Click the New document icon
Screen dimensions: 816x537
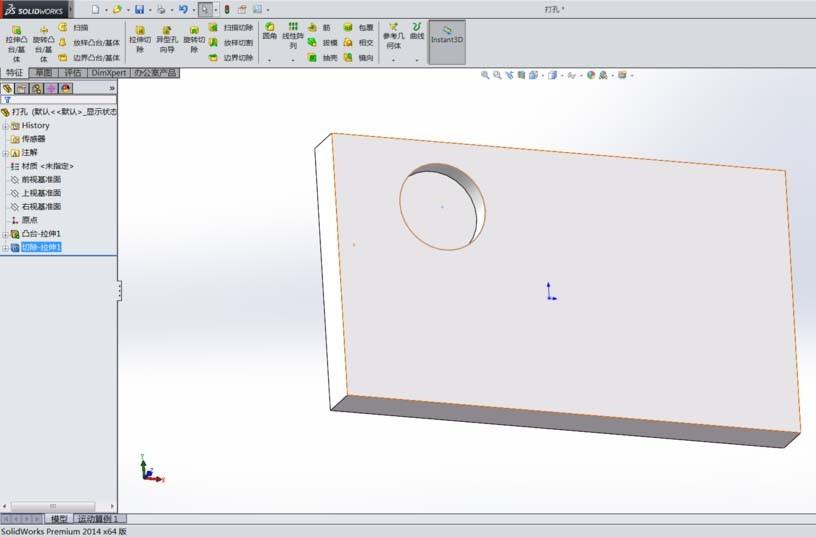(x=95, y=9)
